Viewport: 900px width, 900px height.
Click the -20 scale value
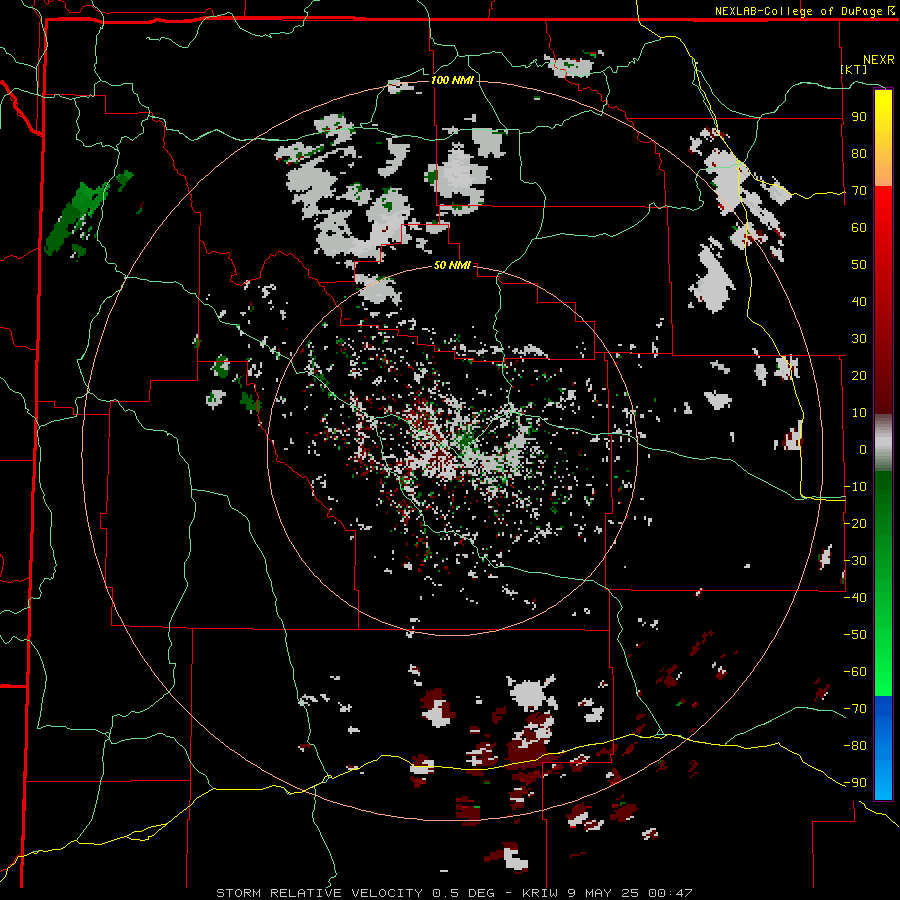pos(855,523)
